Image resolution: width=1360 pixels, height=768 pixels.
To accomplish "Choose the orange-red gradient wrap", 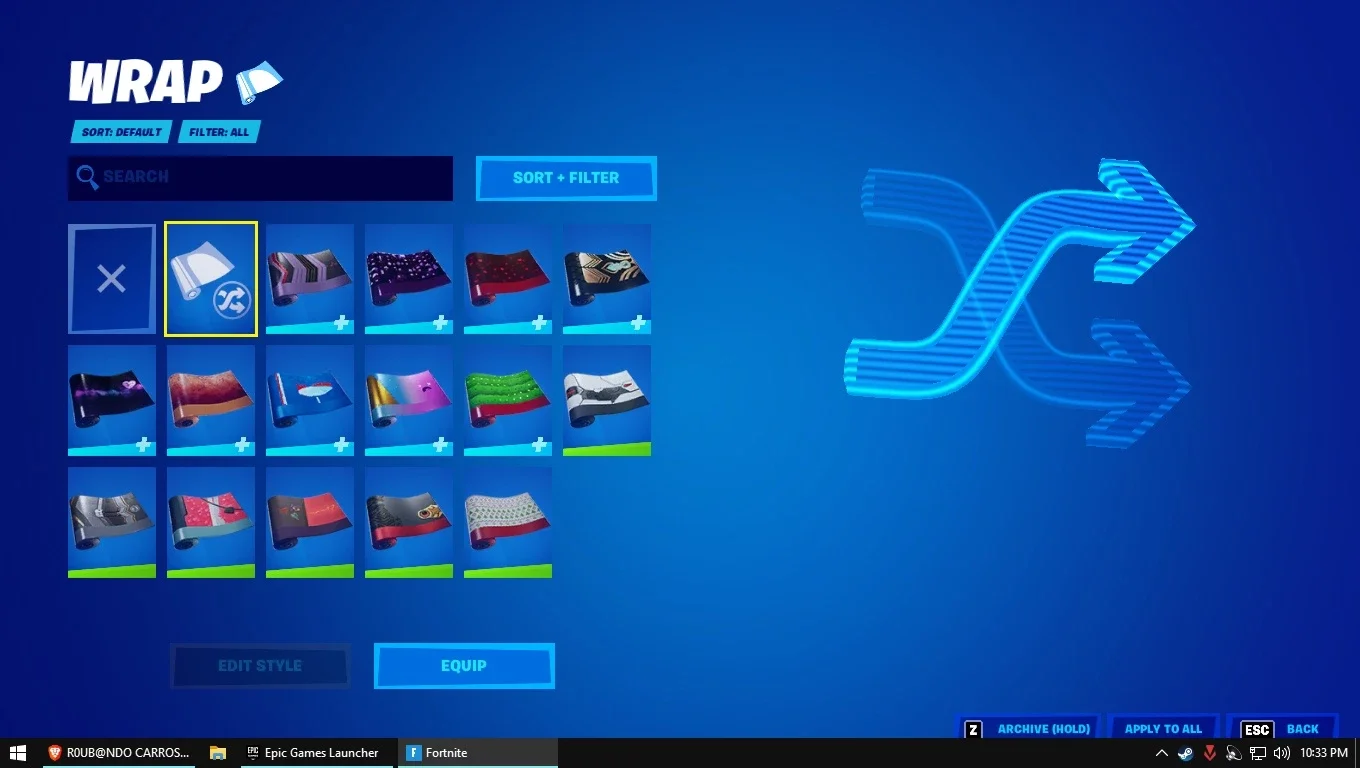I will point(211,401).
